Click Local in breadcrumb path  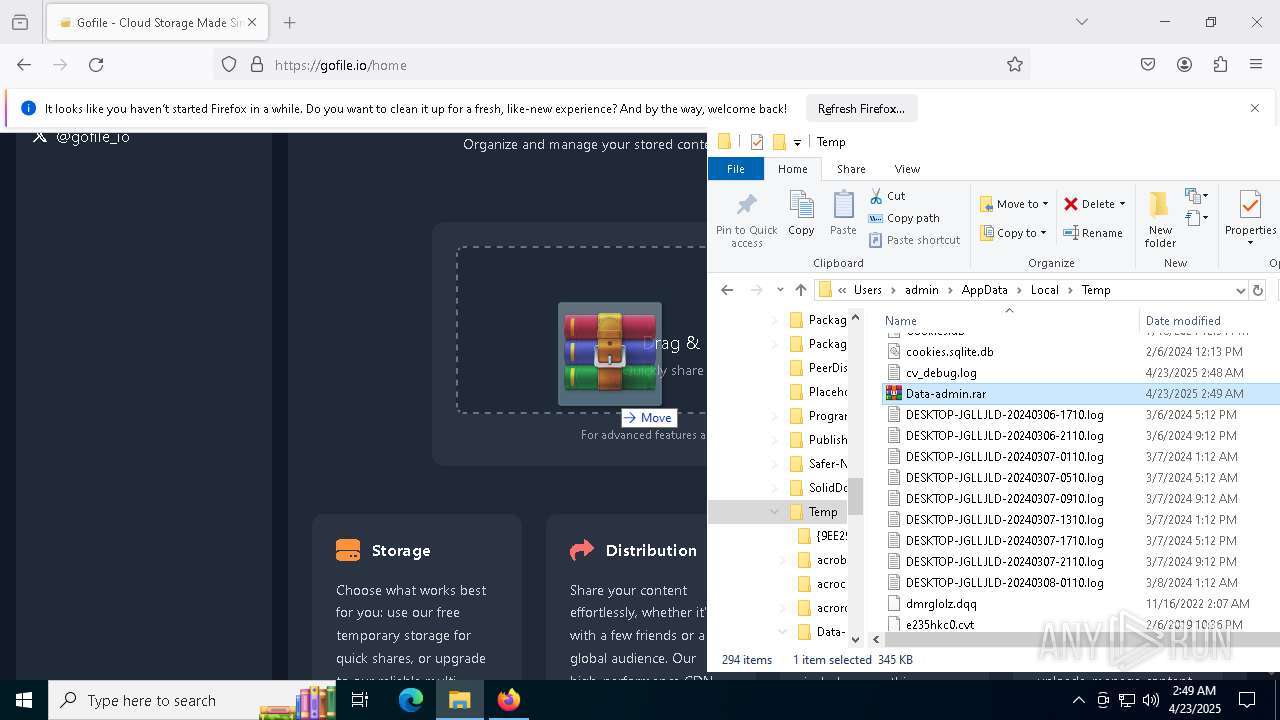[x=1044, y=290]
